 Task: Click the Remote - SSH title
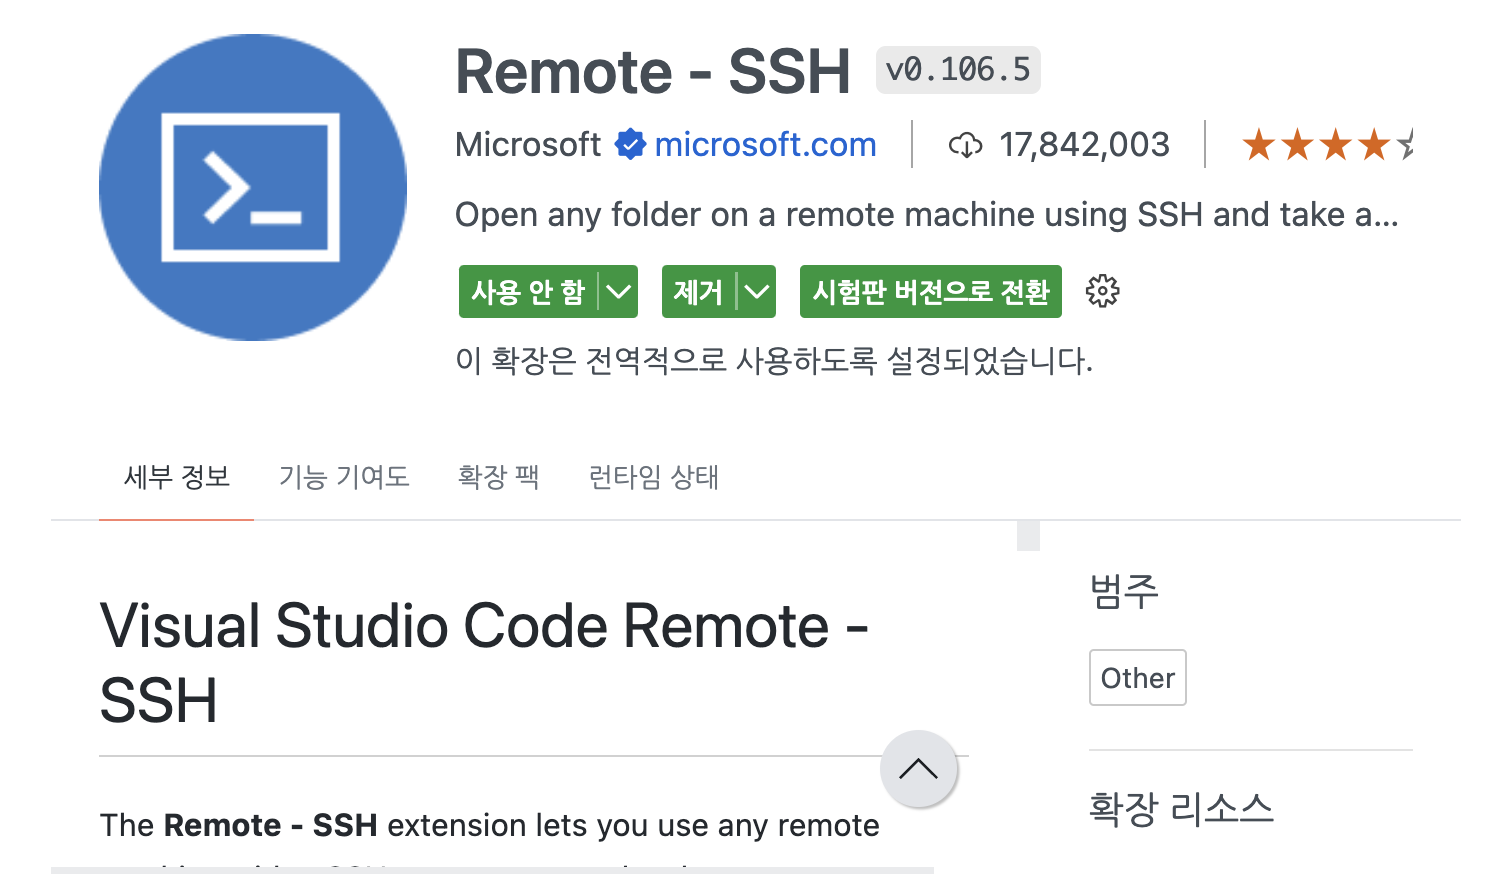(653, 72)
